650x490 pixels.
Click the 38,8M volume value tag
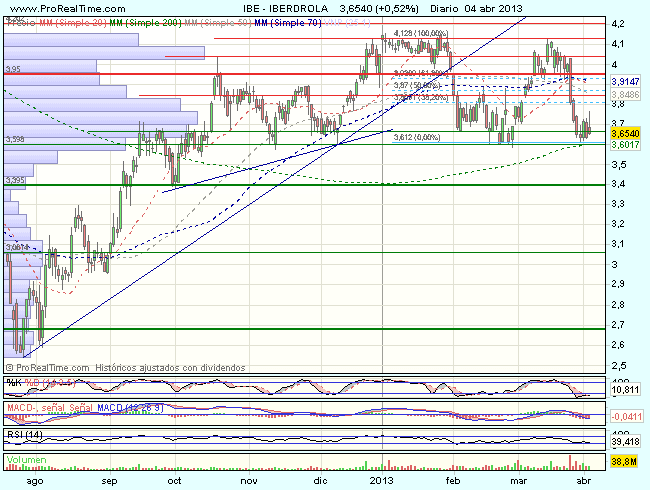[622, 462]
